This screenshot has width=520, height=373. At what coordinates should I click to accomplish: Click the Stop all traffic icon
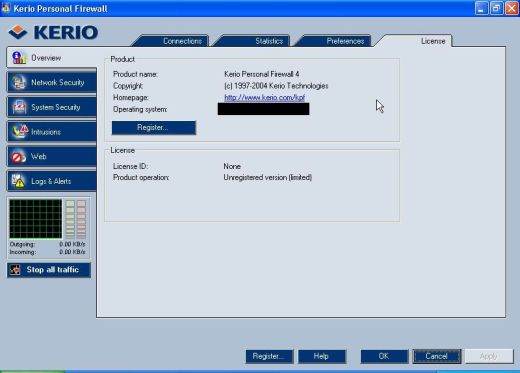pos(15,270)
